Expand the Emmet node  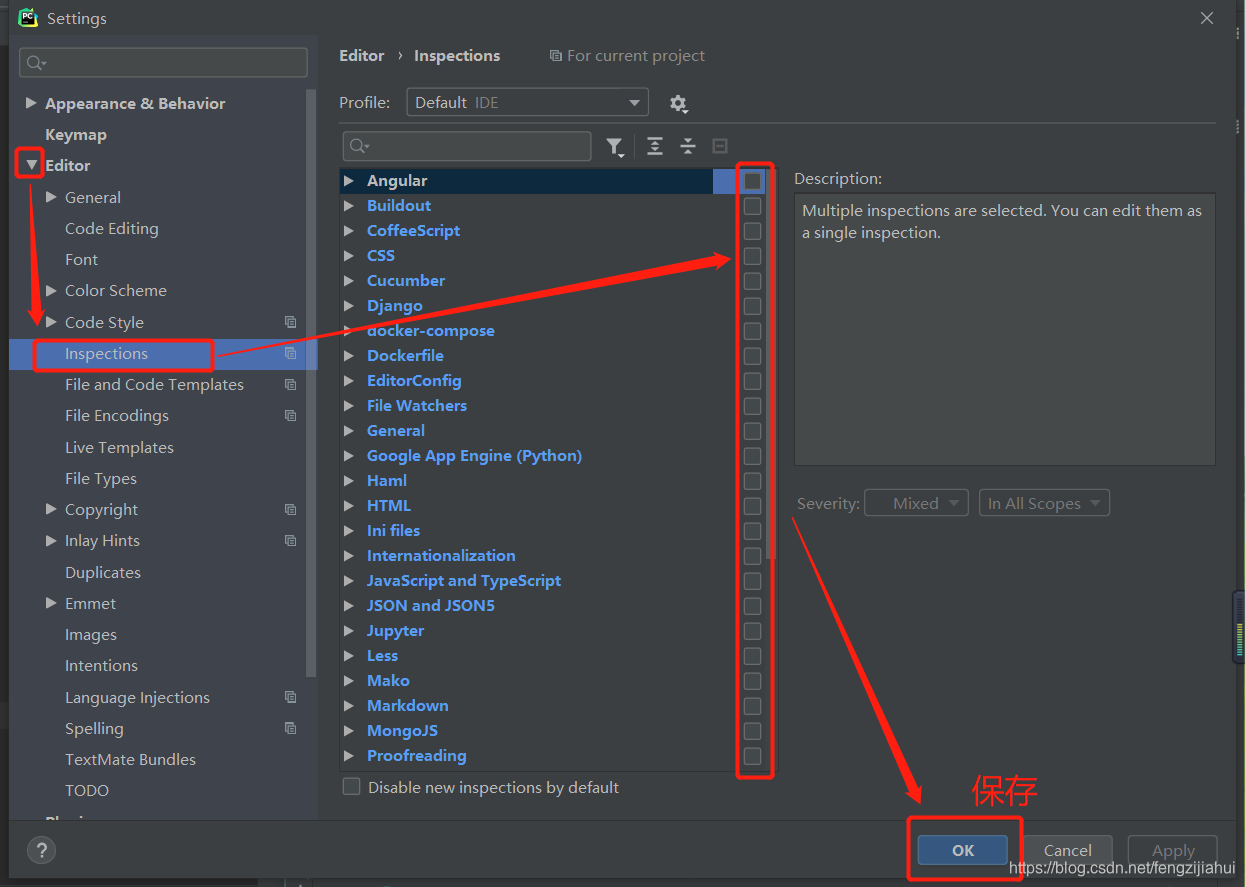(51, 603)
